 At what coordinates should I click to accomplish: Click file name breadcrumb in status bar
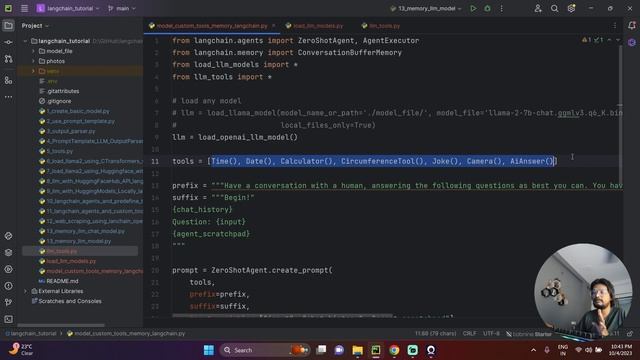click(x=126, y=333)
